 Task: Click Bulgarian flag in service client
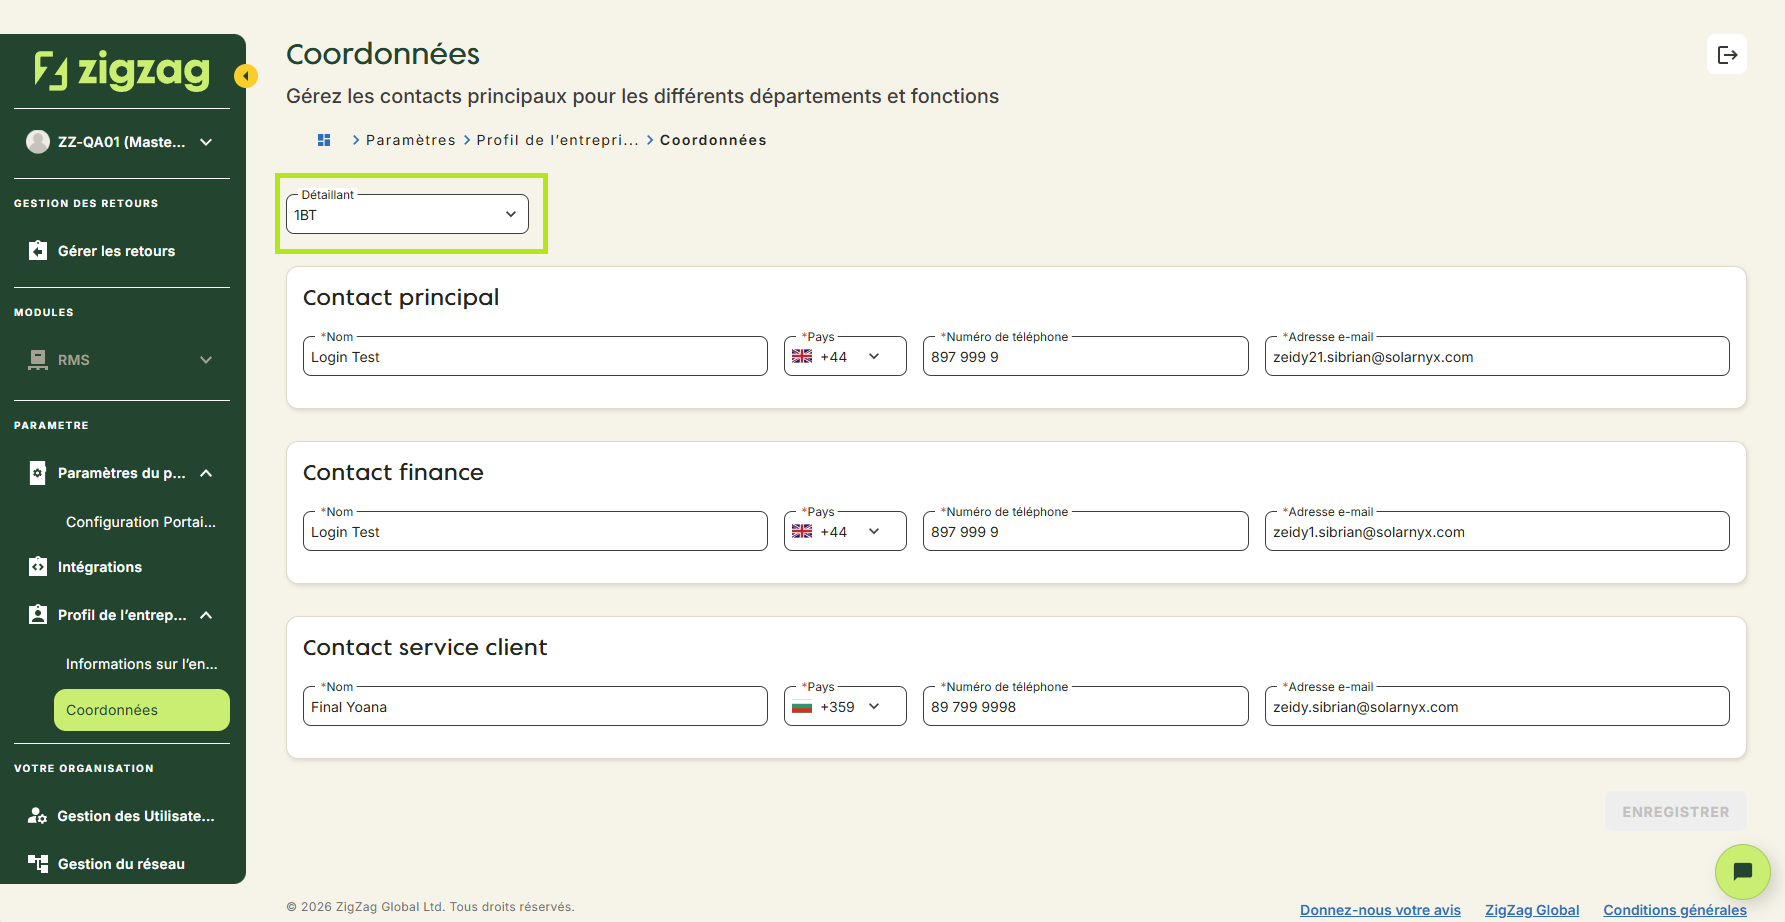(802, 707)
